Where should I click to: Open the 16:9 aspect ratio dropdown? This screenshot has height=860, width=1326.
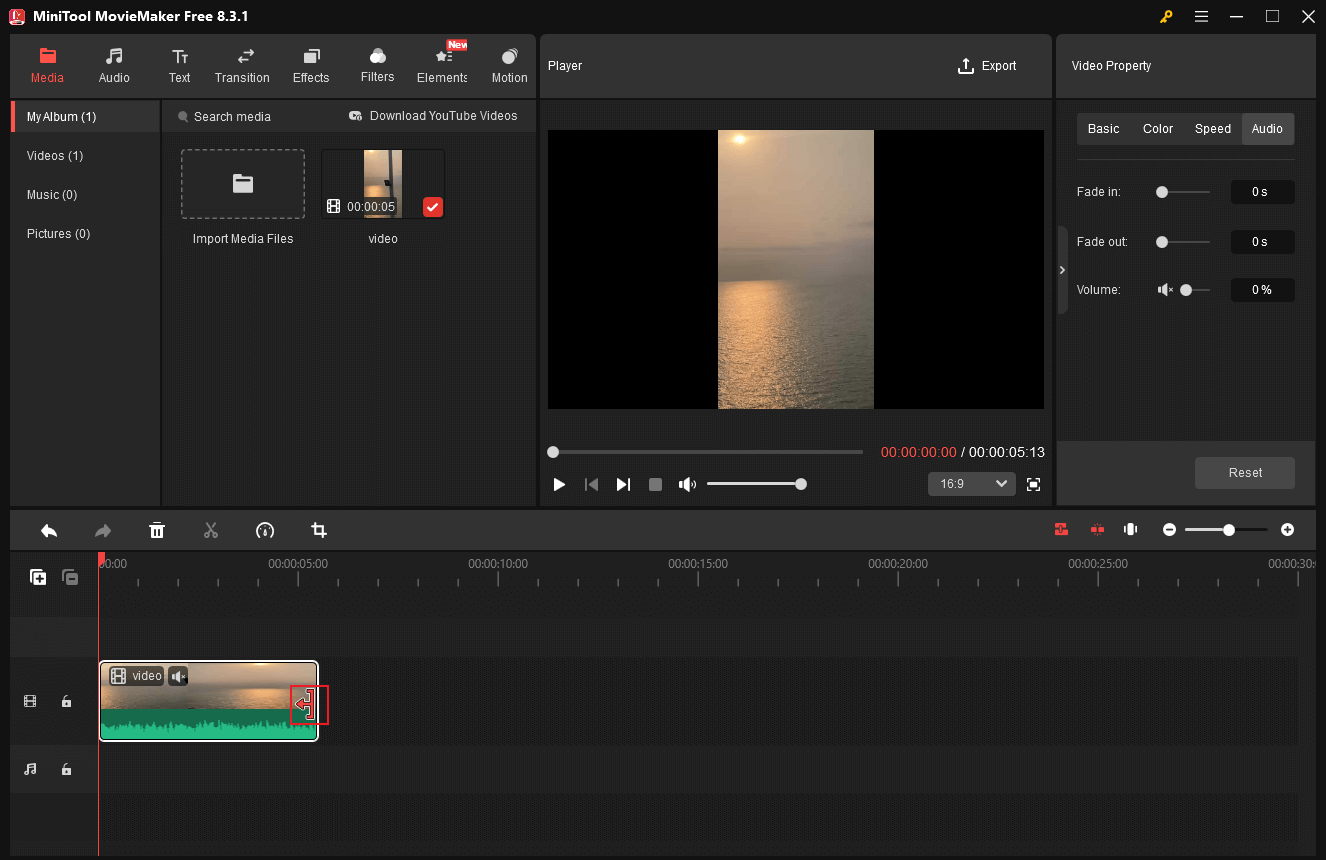point(970,483)
